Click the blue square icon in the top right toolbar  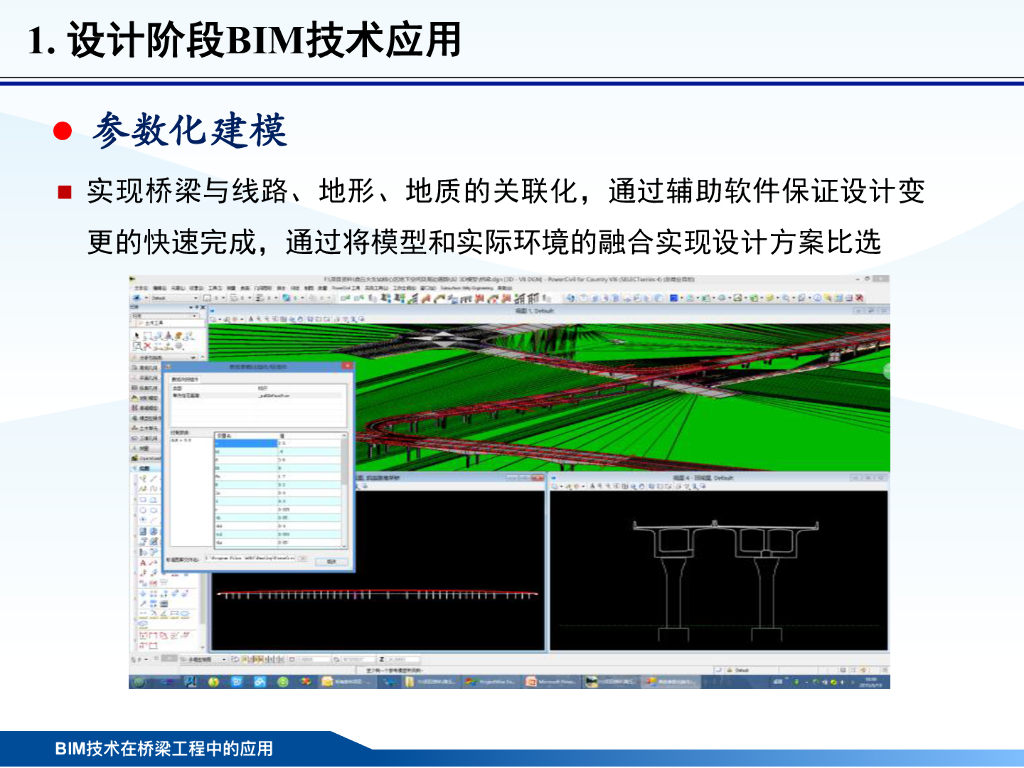673,298
